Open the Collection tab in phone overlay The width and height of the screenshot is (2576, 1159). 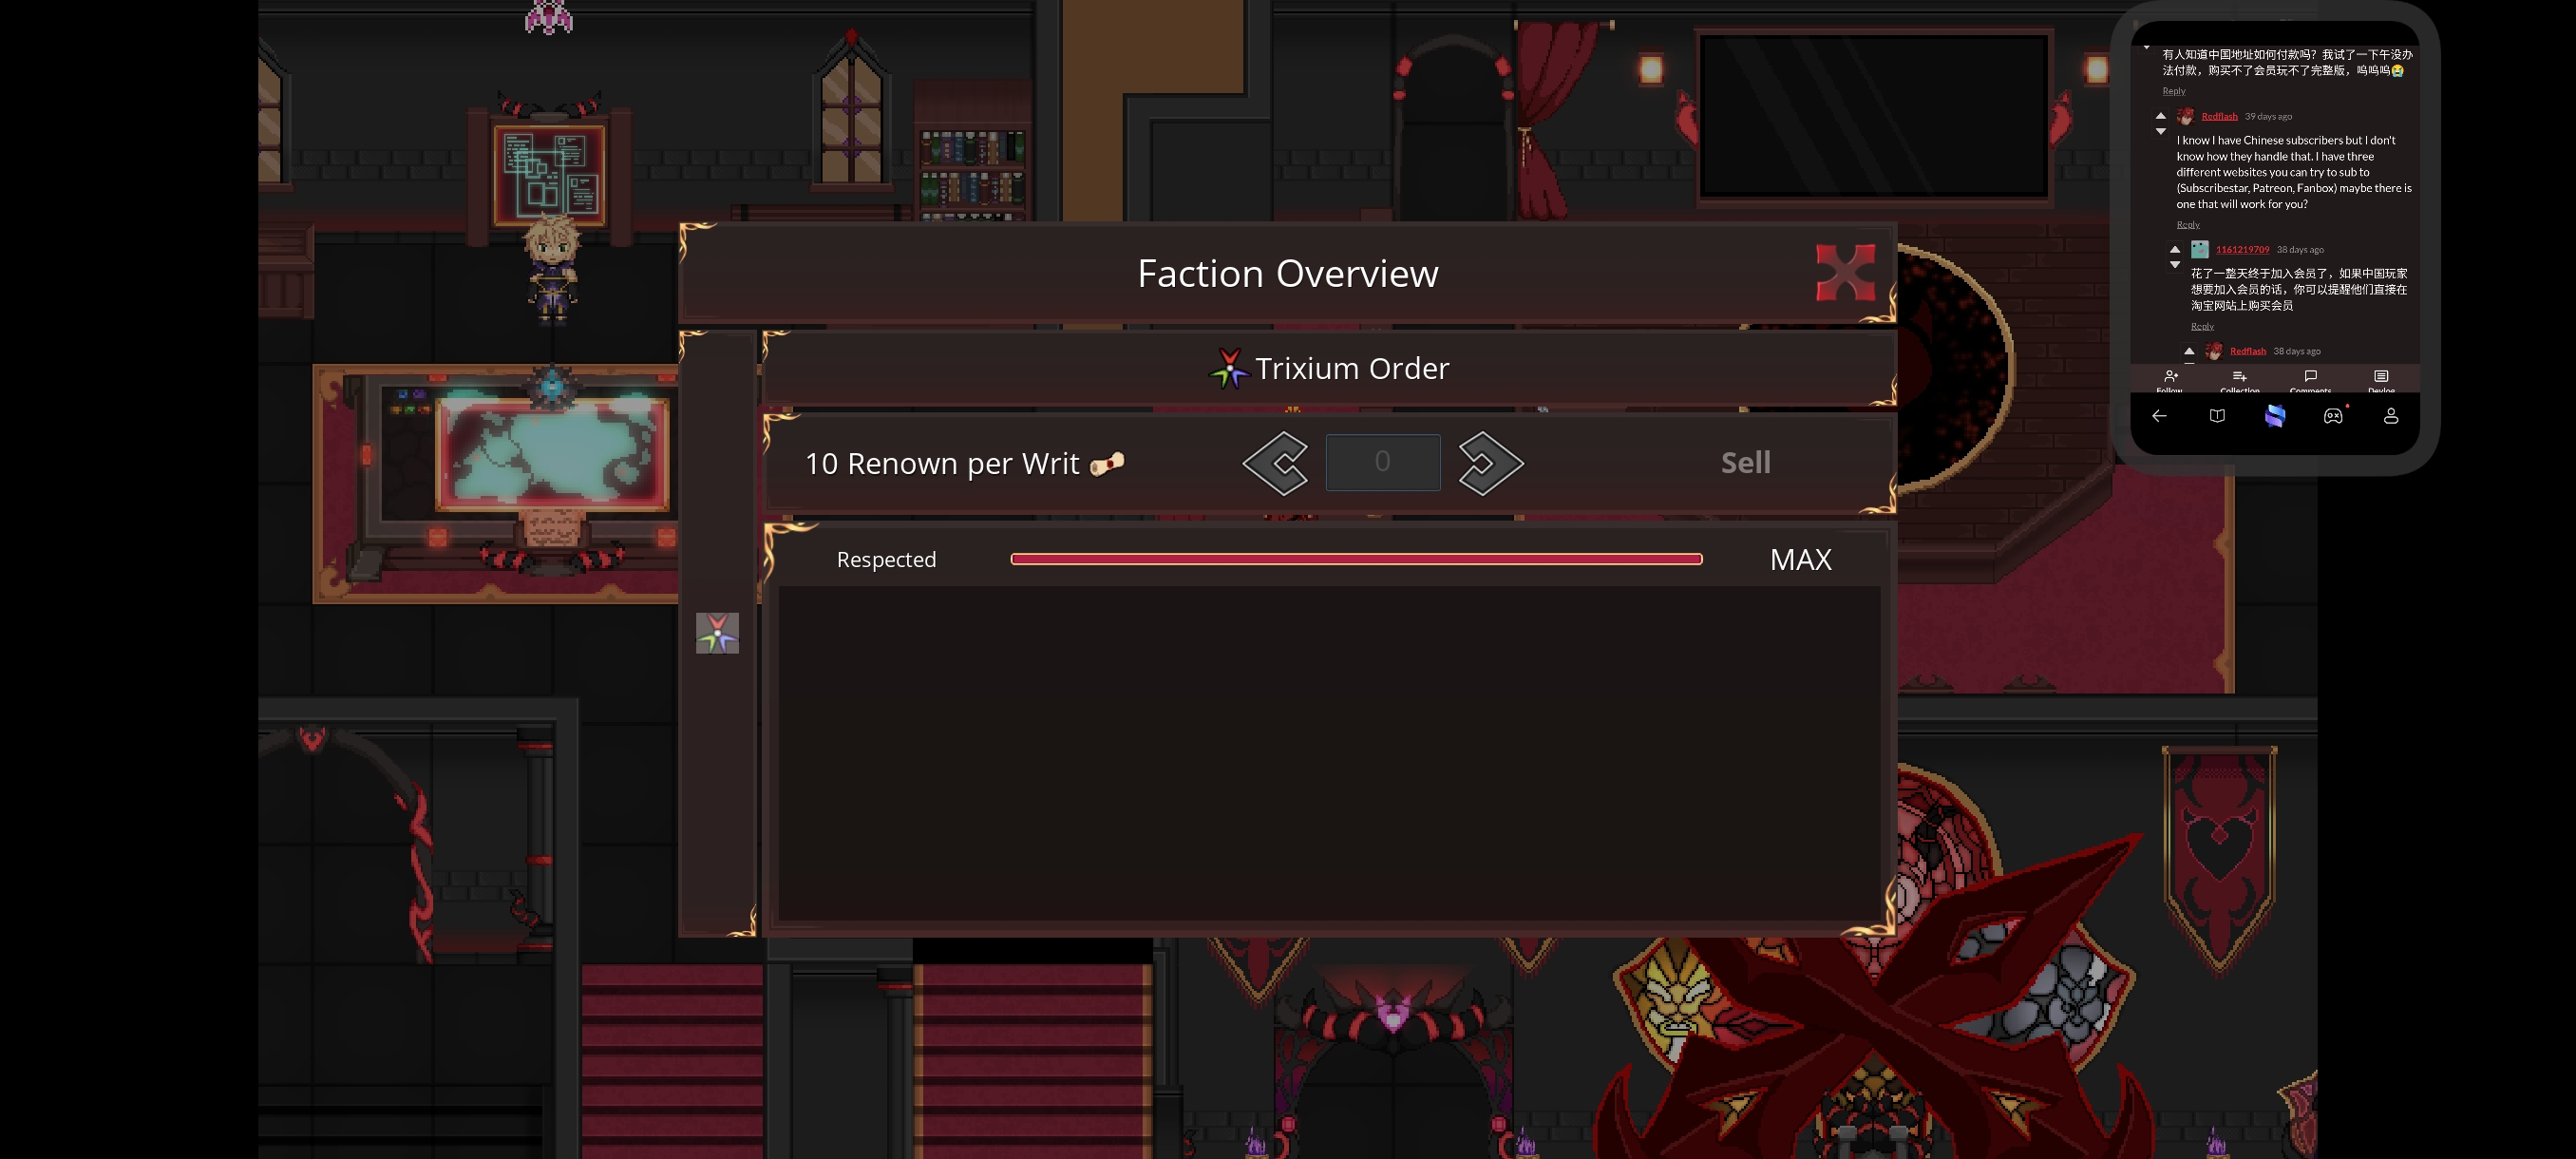tap(2240, 379)
